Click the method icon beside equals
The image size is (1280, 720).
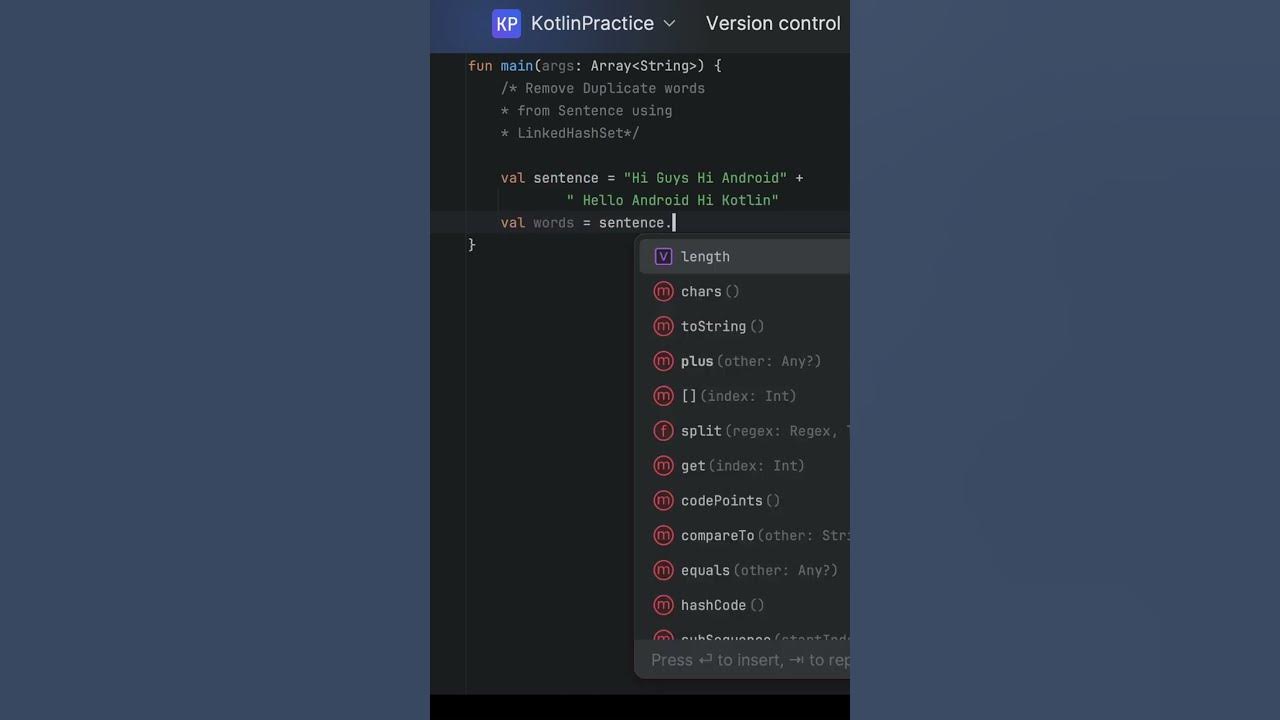point(663,570)
